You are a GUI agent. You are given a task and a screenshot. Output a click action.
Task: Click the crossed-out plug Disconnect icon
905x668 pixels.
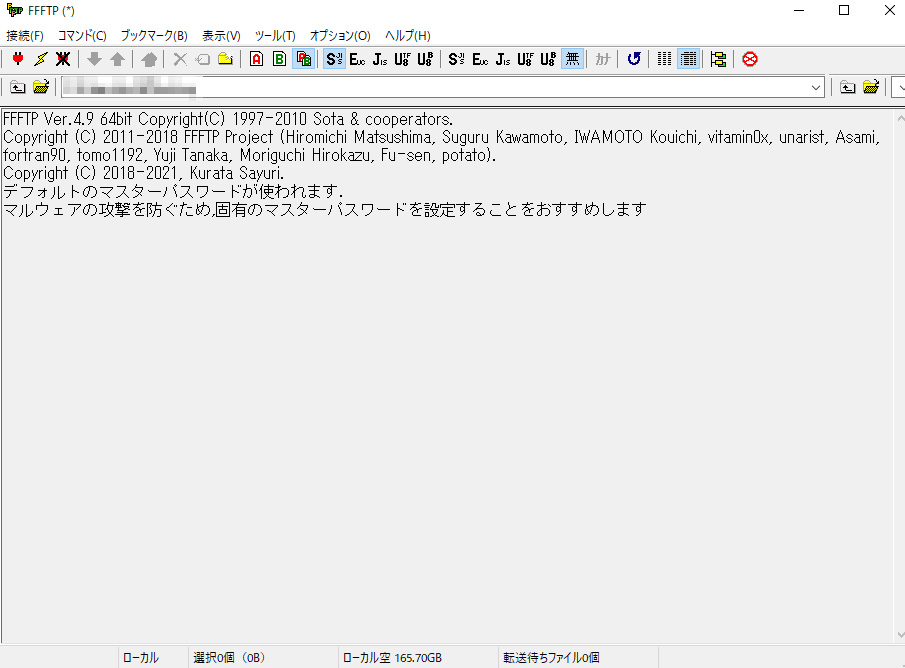63,59
